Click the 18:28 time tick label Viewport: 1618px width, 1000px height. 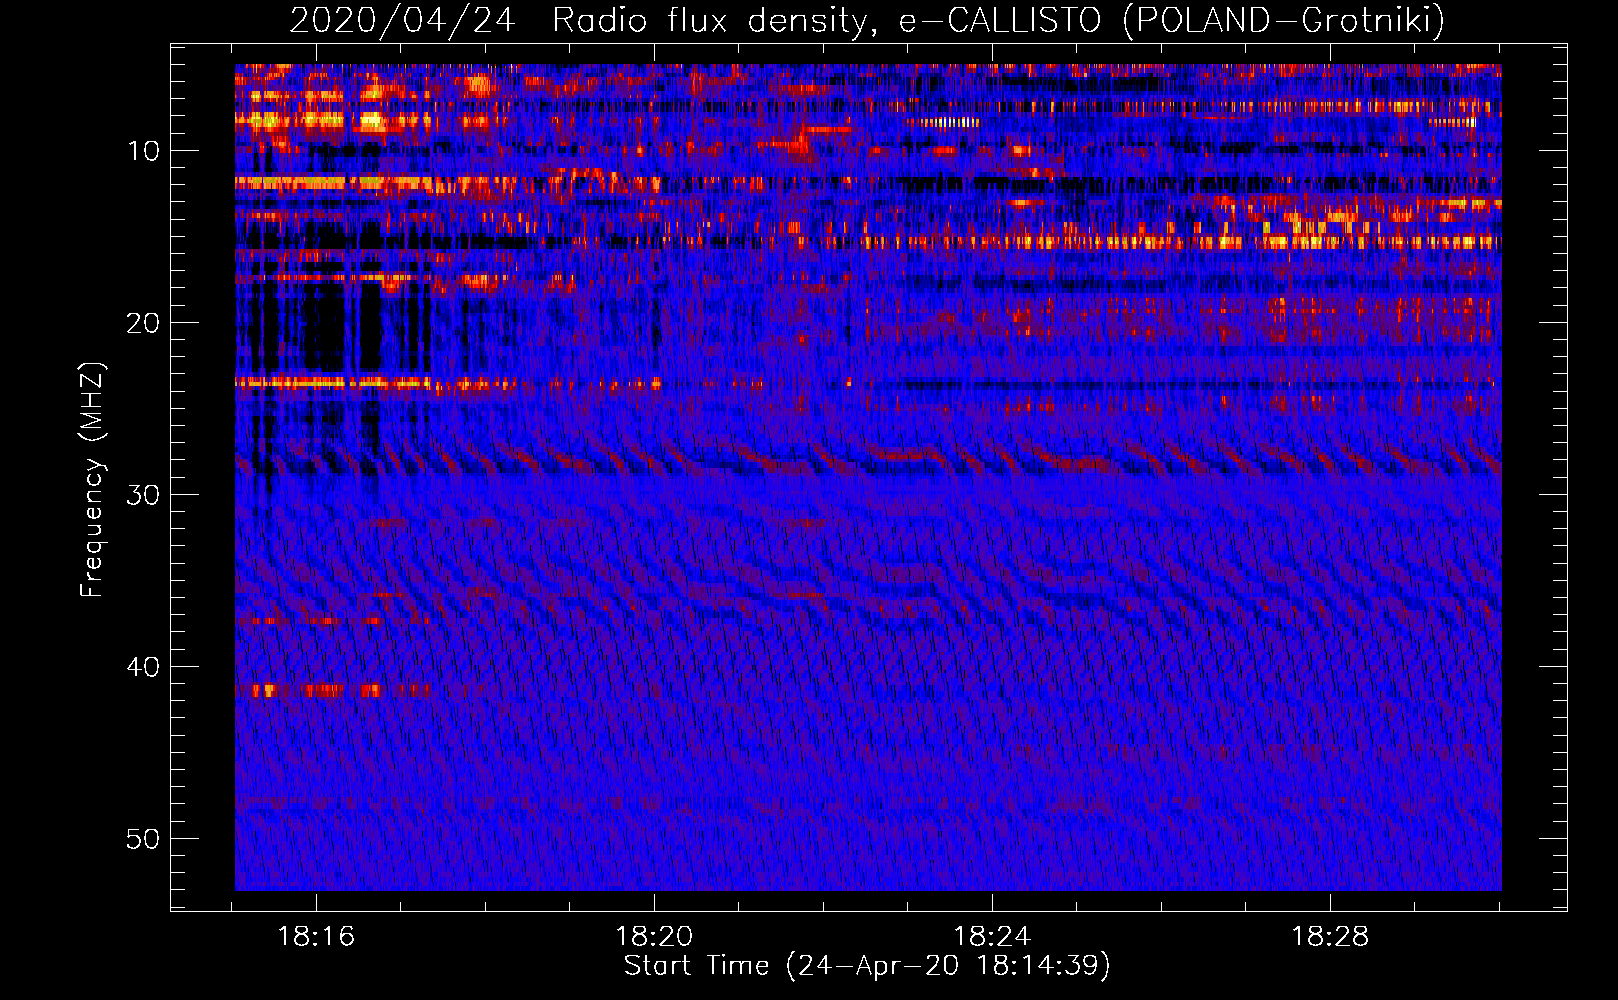[x=1330, y=937]
